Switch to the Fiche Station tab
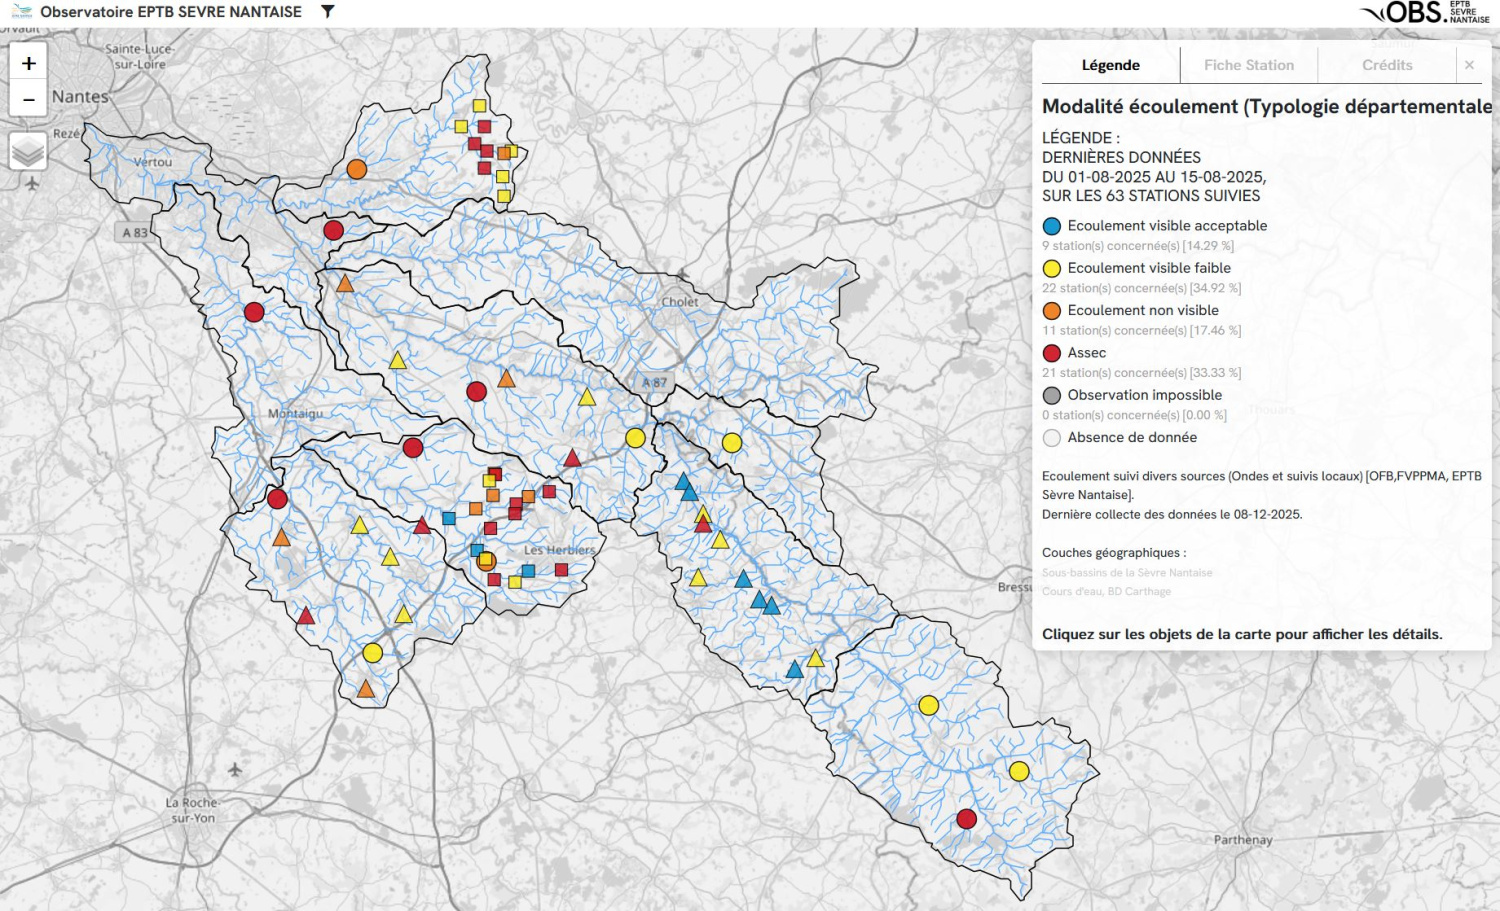This screenshot has height=911, width=1500. (x=1248, y=65)
